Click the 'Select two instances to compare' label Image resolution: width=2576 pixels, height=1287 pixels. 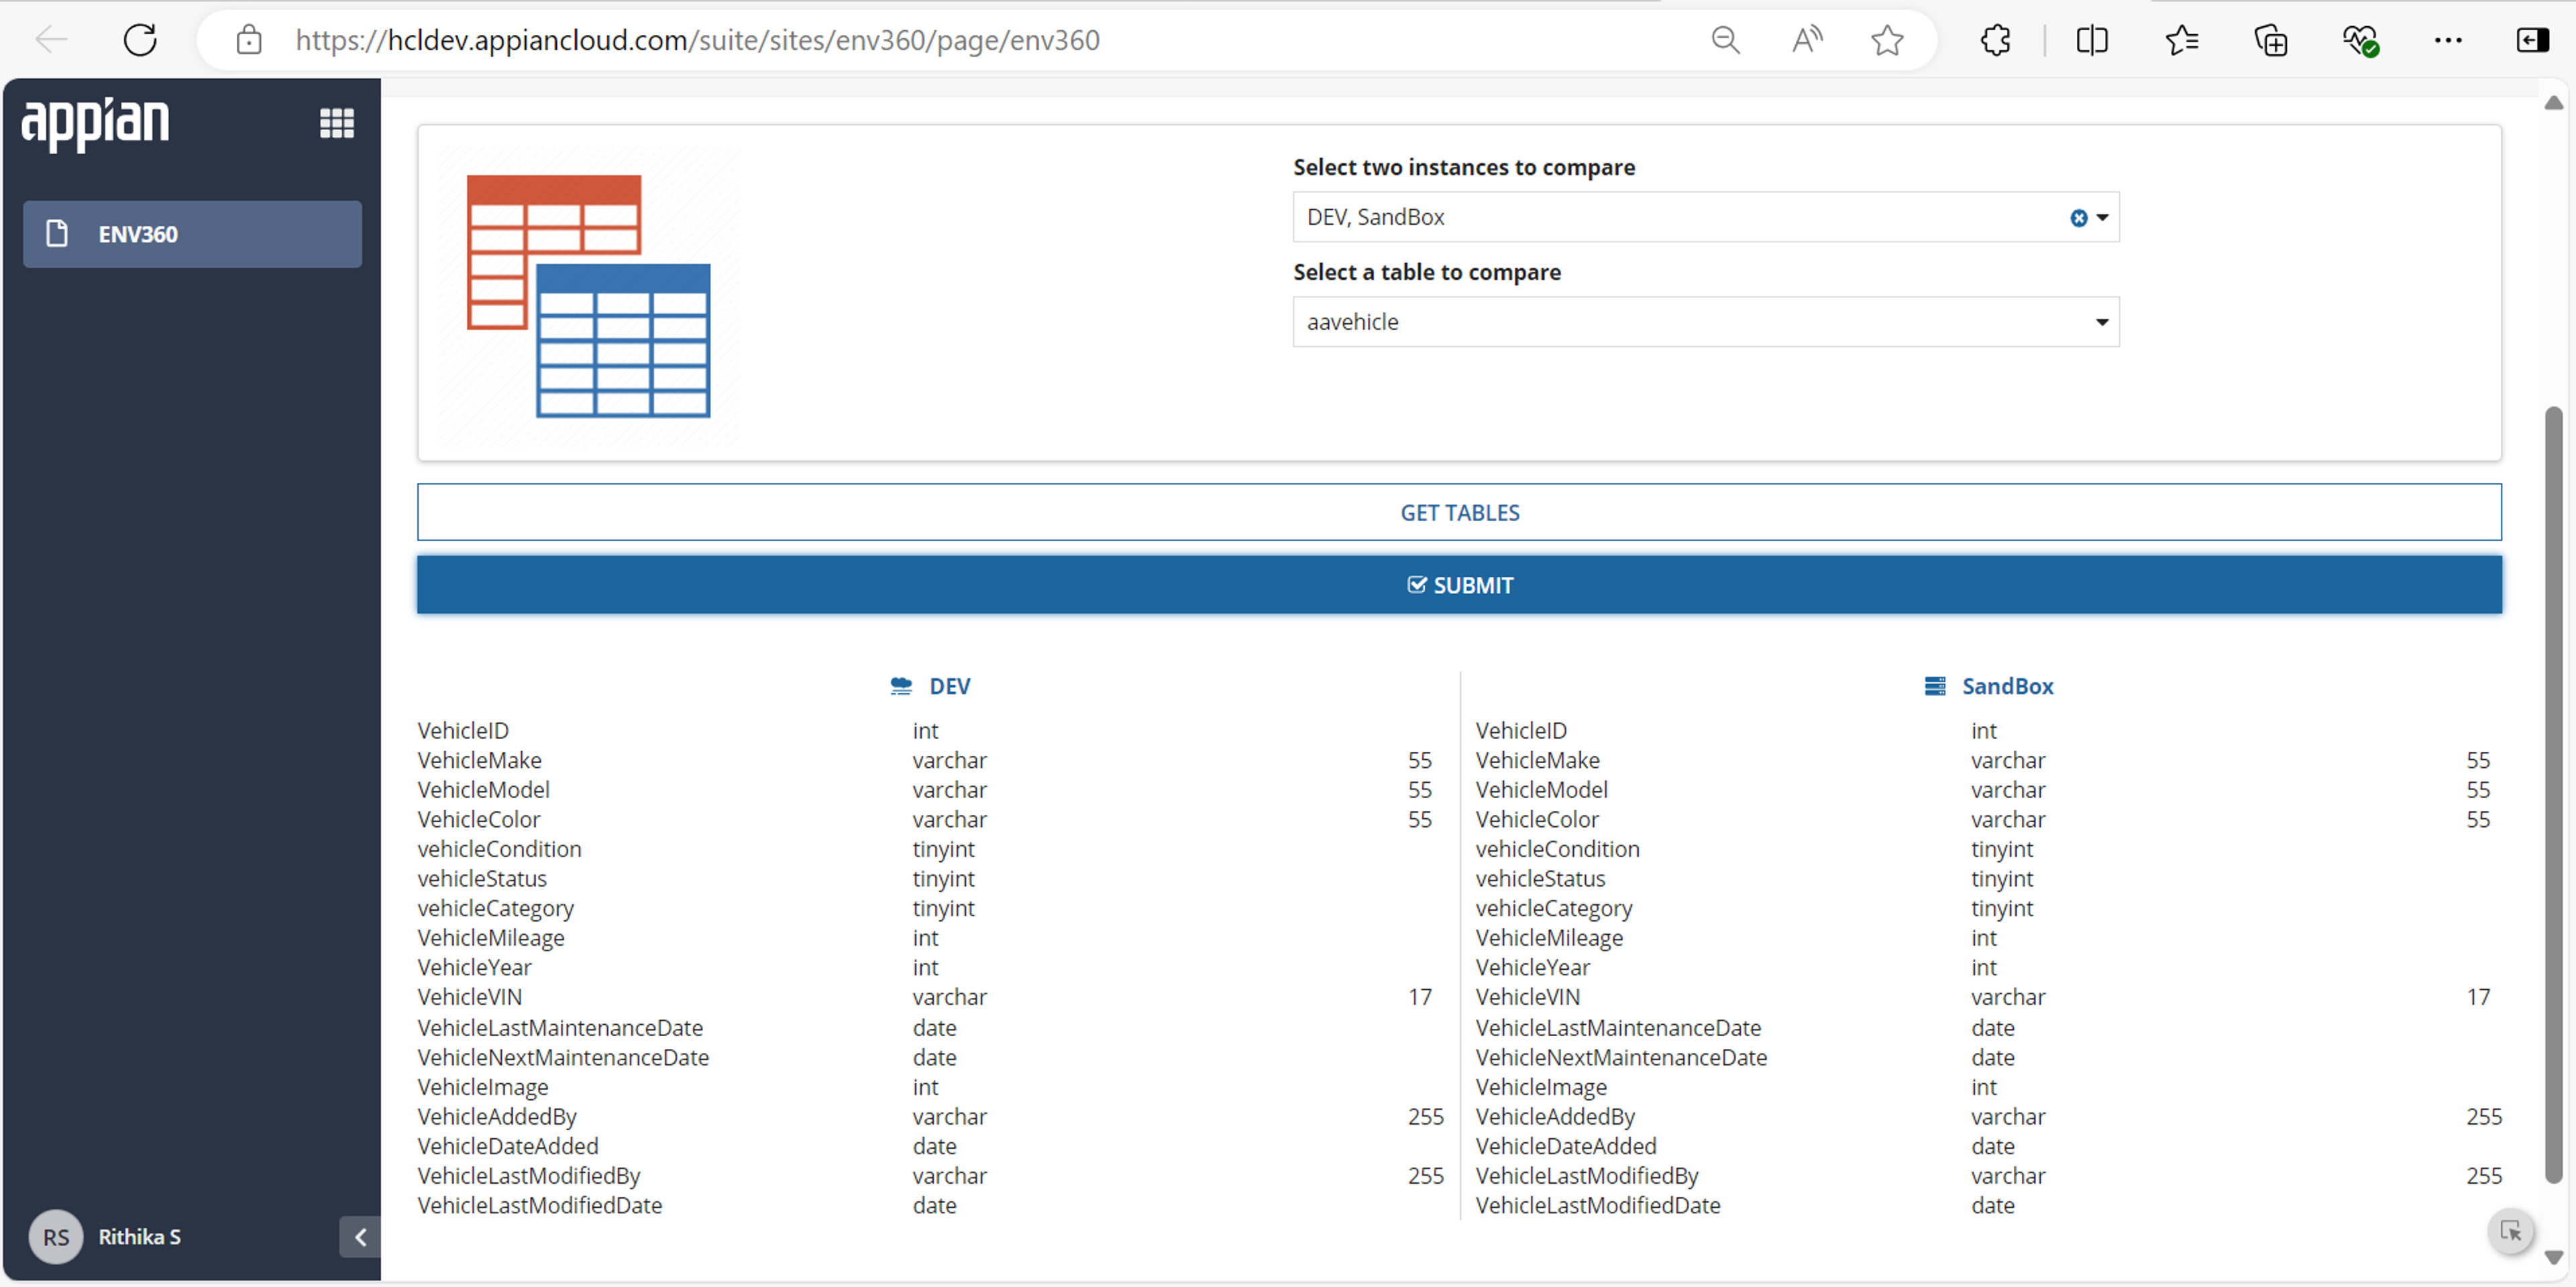(1464, 167)
